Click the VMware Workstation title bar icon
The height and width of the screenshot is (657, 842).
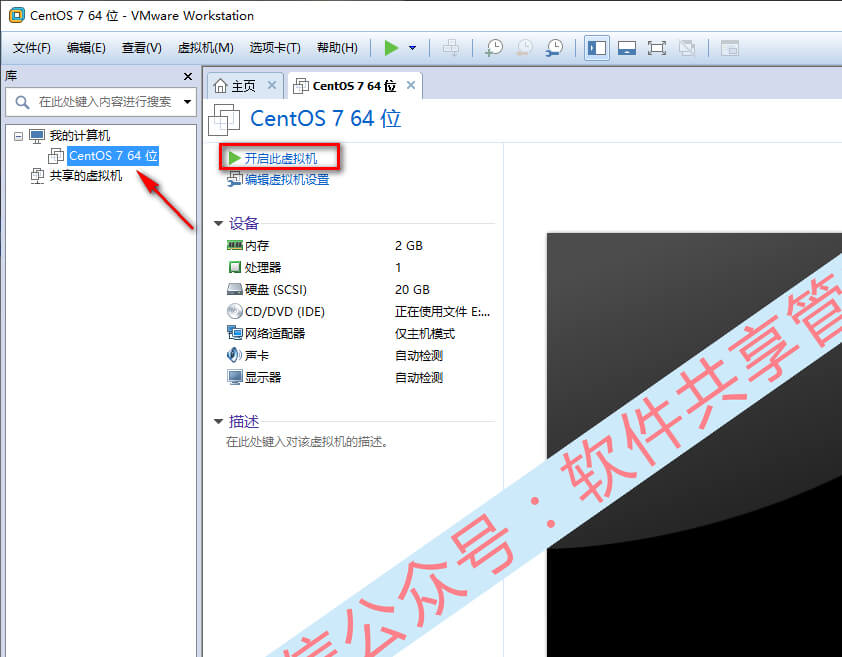tap(17, 15)
